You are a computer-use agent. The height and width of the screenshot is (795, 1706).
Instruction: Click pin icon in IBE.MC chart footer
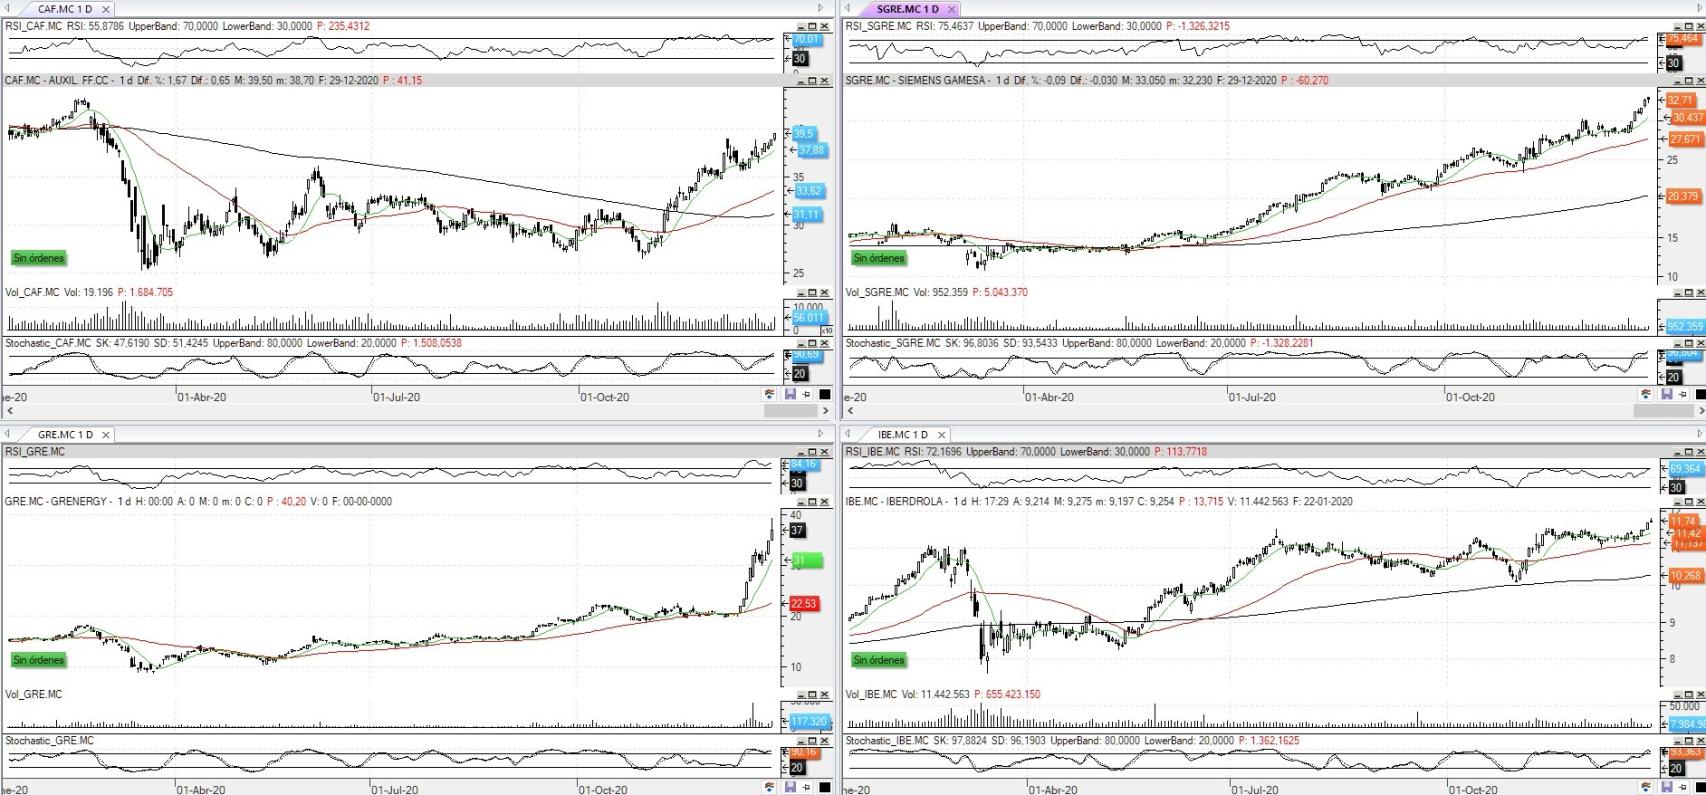(x=1683, y=788)
